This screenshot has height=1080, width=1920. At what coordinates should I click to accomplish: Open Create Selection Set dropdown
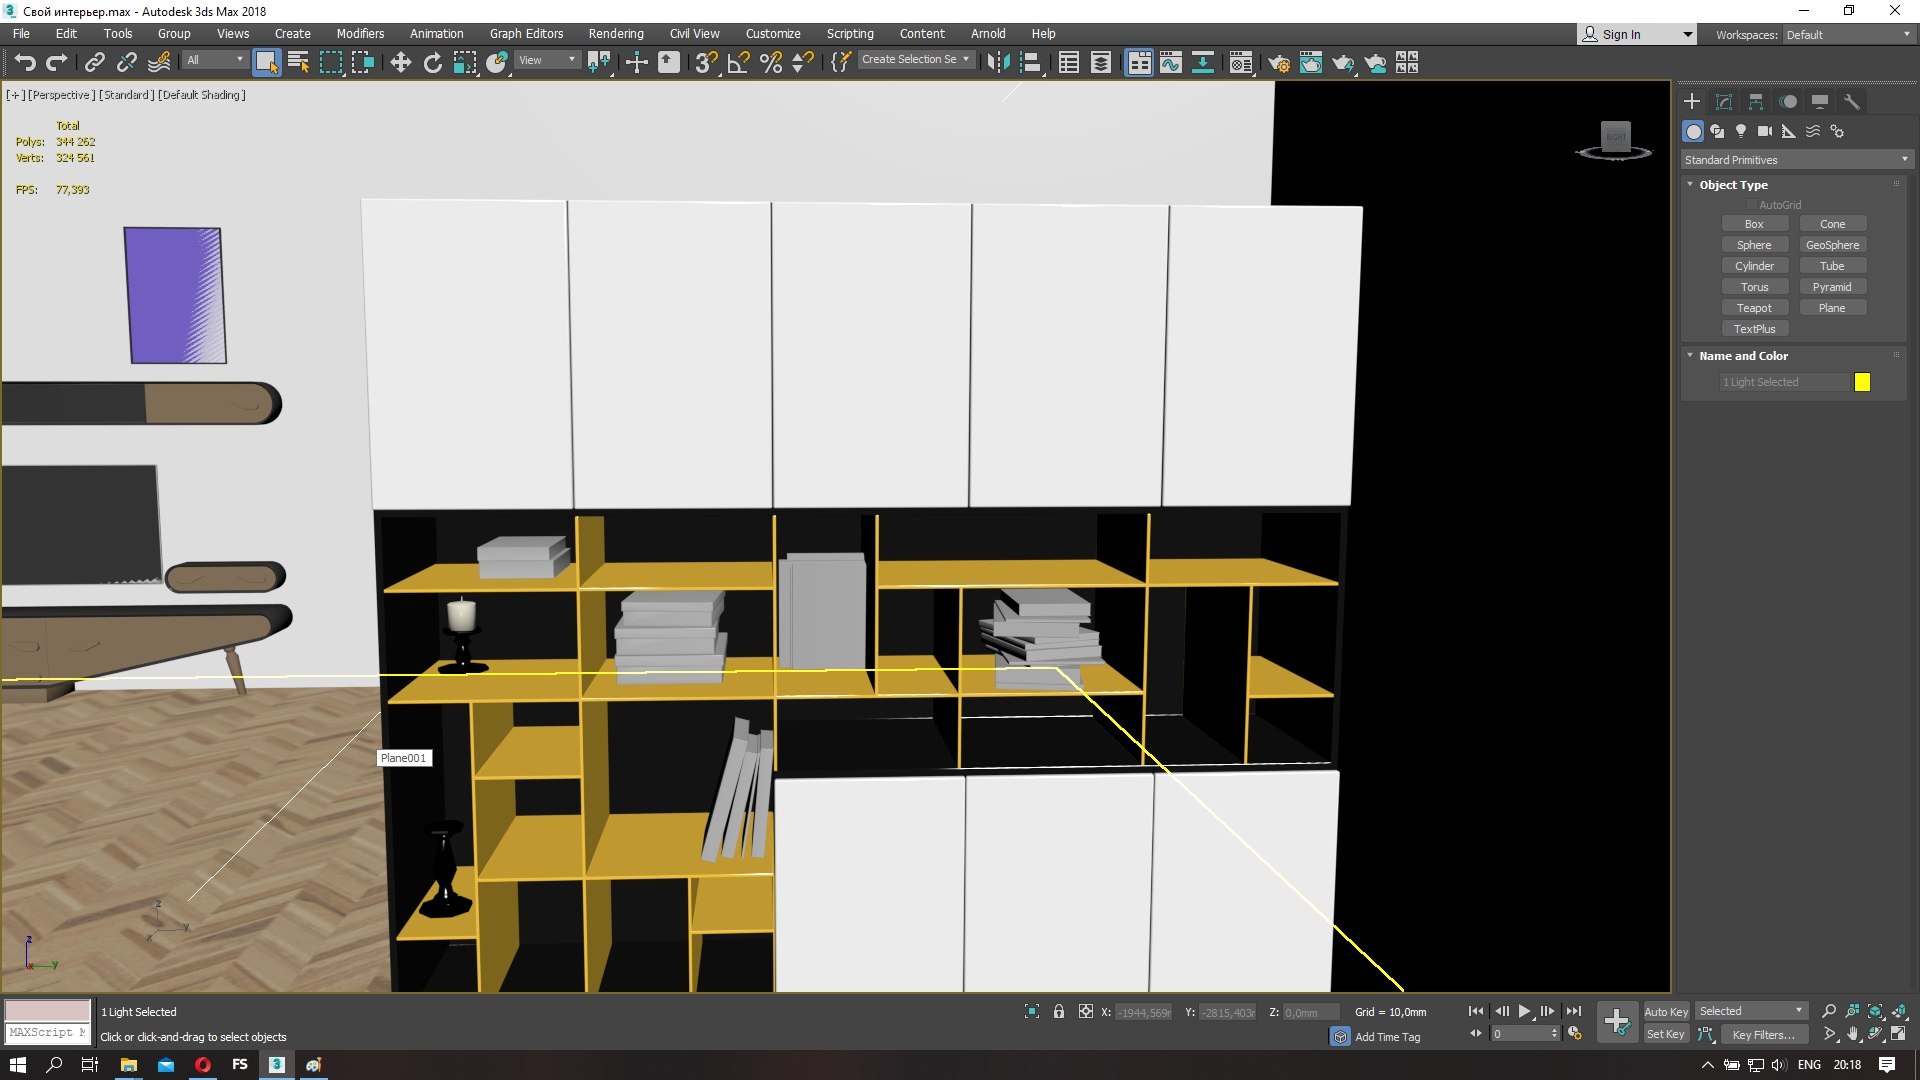click(x=916, y=60)
